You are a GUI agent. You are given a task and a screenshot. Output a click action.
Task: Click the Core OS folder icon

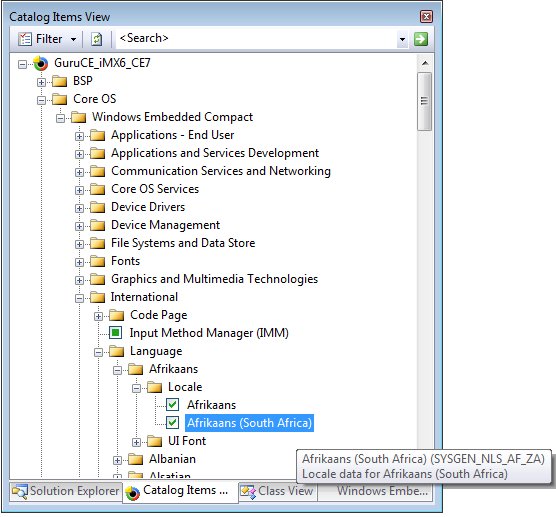tap(60, 99)
